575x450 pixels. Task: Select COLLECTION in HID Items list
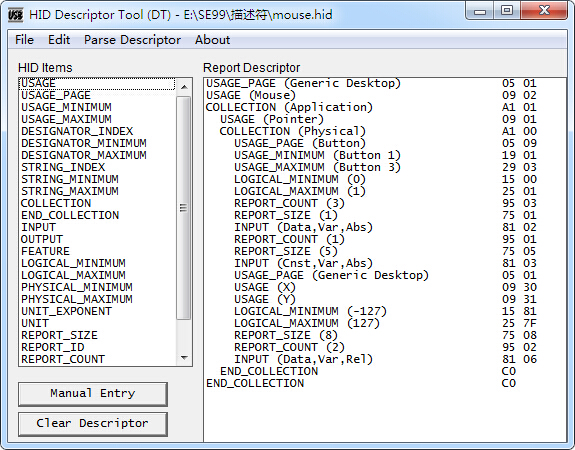click(97, 203)
